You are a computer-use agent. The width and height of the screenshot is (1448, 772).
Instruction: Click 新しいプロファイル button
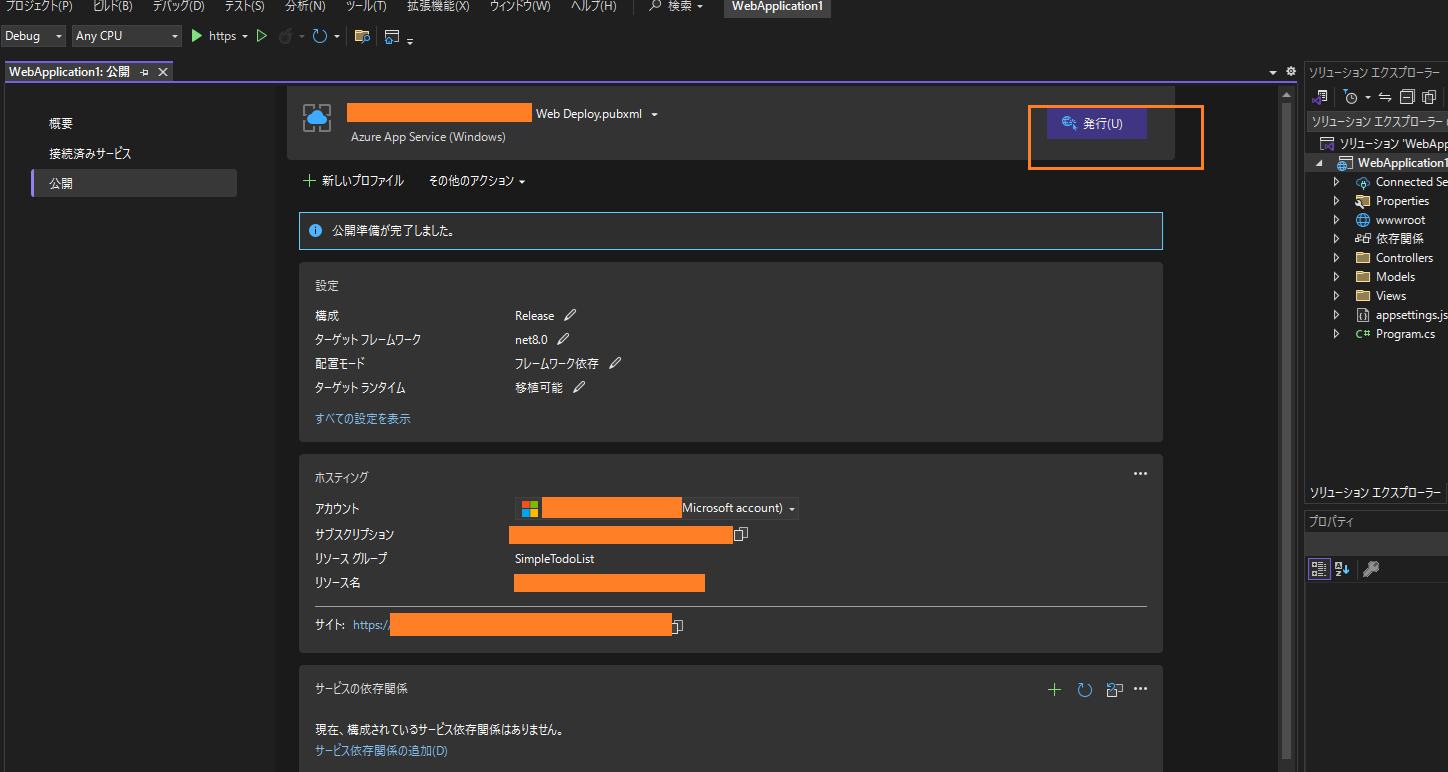click(x=353, y=181)
